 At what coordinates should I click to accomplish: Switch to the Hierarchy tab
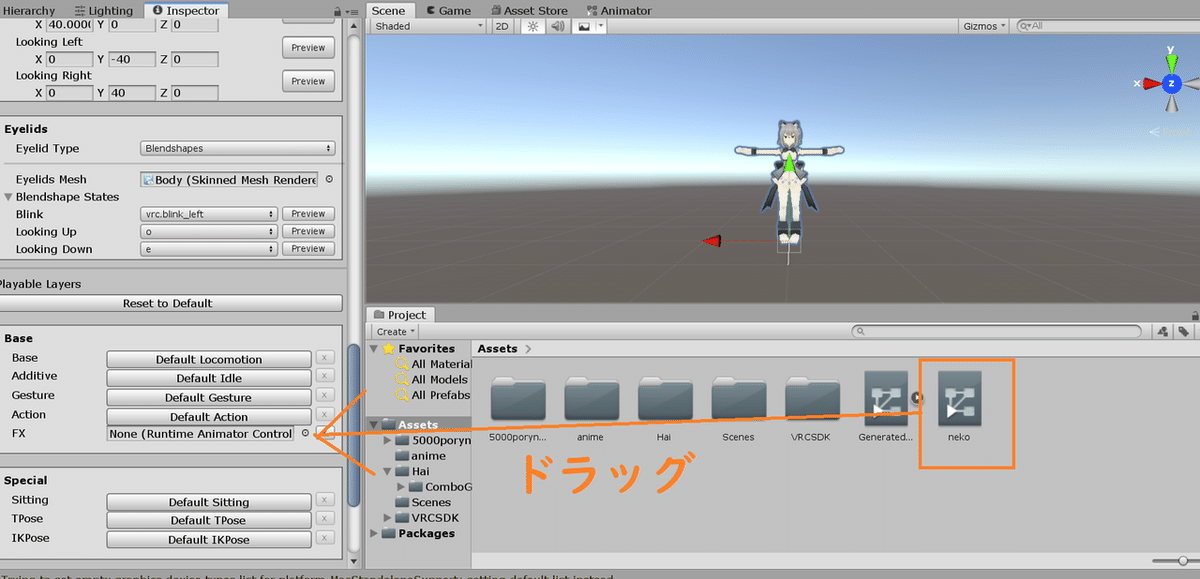click(x=30, y=10)
